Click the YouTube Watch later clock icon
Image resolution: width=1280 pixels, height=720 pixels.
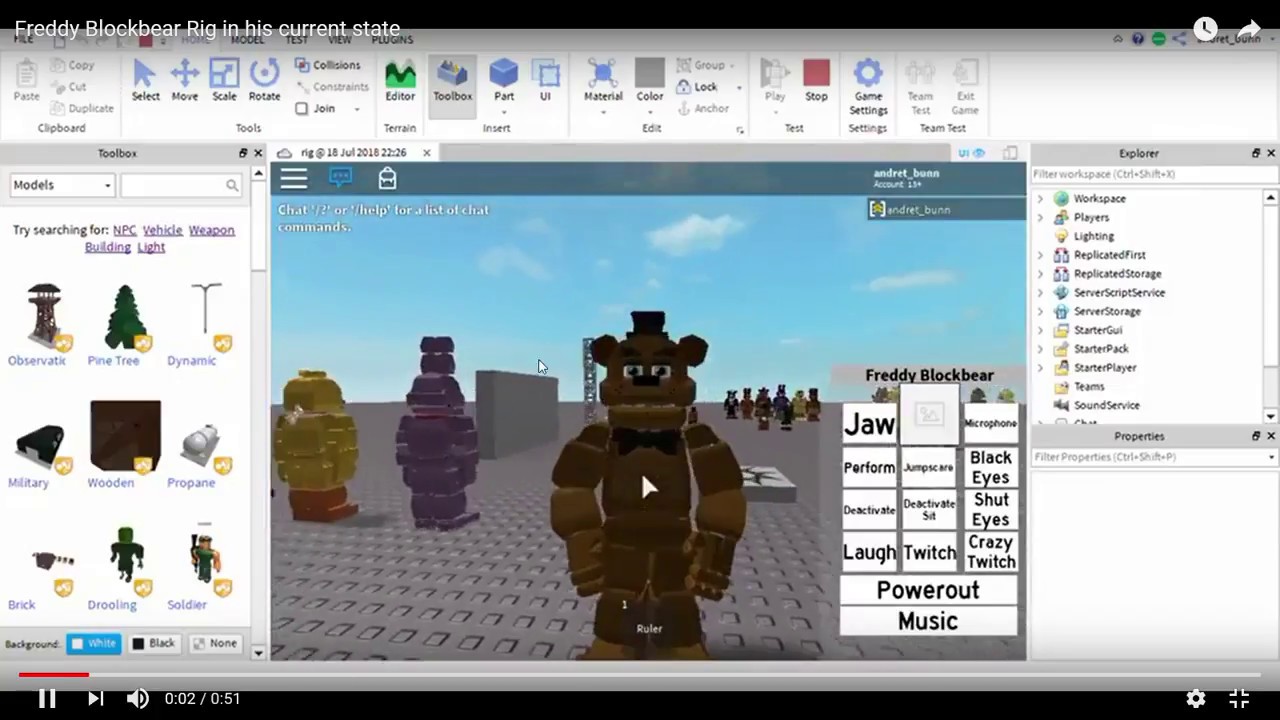pyautogui.click(x=1206, y=28)
